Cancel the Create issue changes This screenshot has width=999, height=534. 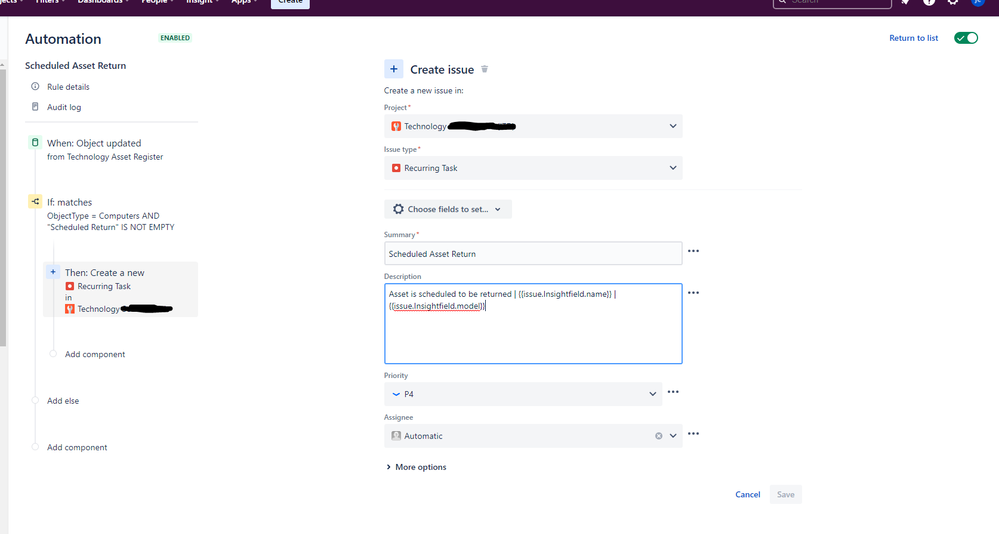click(747, 494)
